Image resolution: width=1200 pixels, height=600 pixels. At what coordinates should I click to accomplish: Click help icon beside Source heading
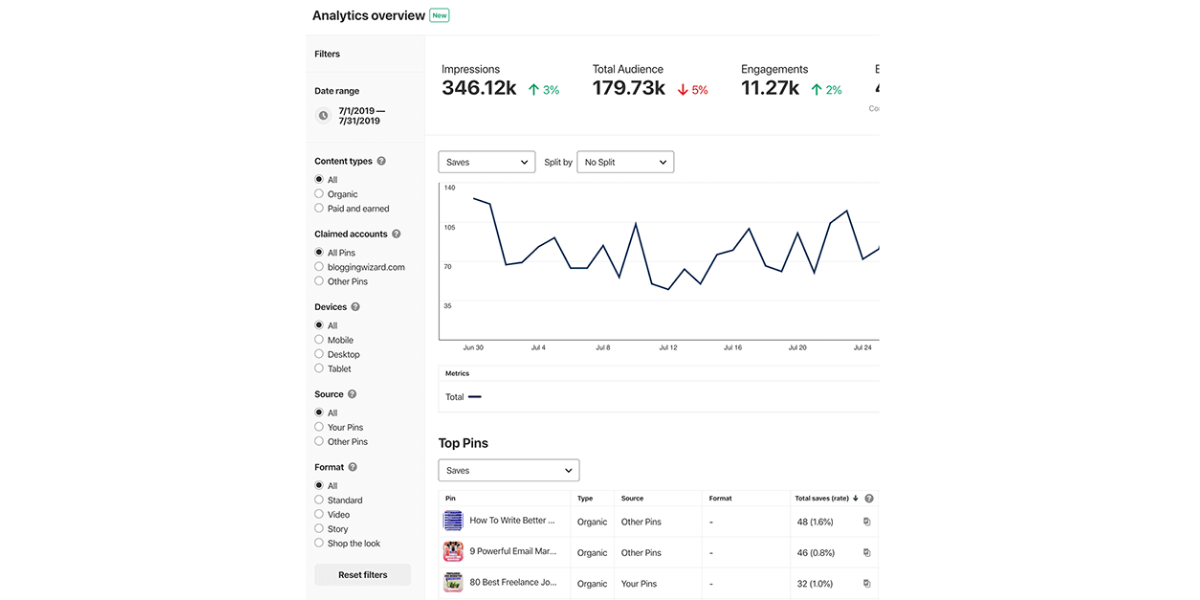352,394
